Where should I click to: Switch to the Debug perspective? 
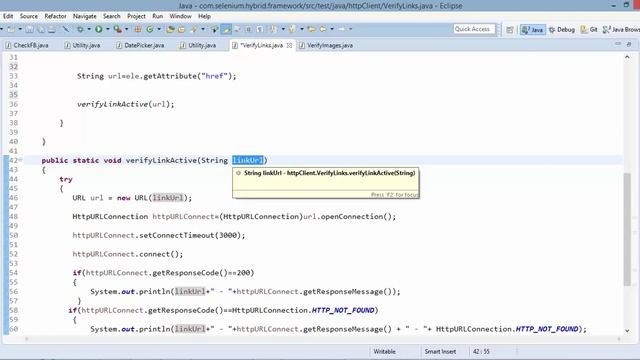click(562, 29)
